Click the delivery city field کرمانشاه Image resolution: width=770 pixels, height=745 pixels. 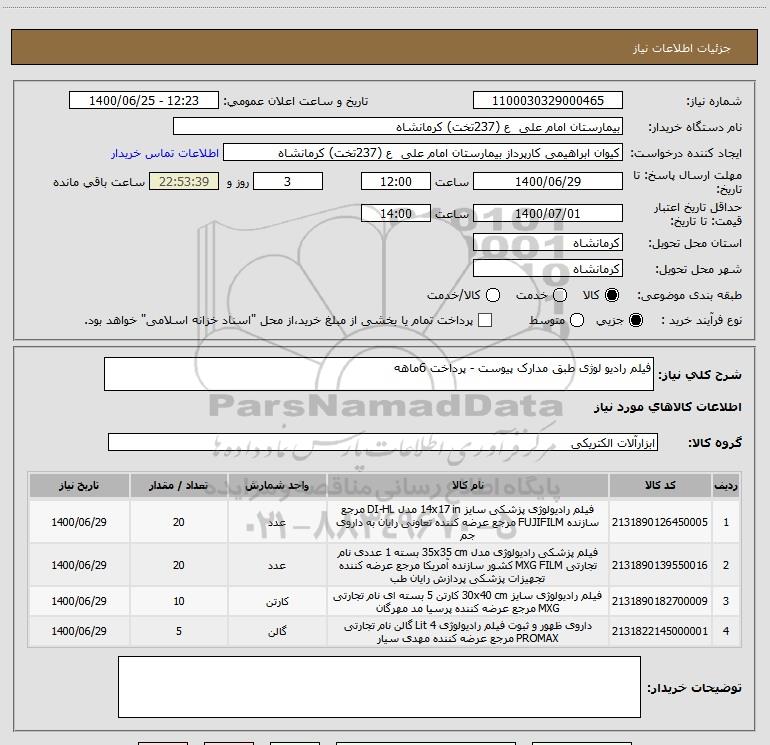pyautogui.click(x=548, y=269)
